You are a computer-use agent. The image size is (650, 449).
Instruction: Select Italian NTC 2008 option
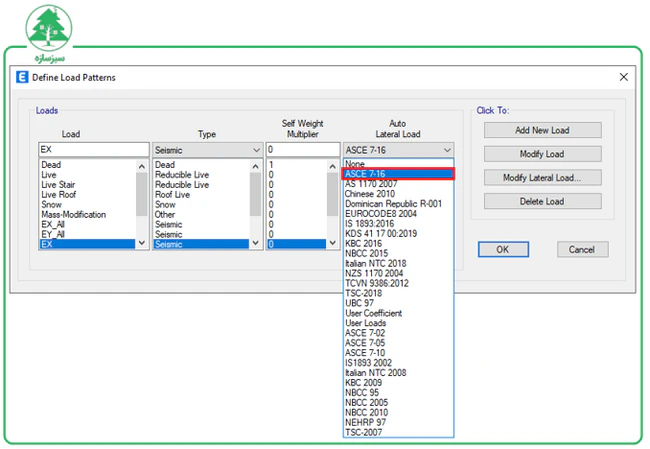[x=398, y=373]
